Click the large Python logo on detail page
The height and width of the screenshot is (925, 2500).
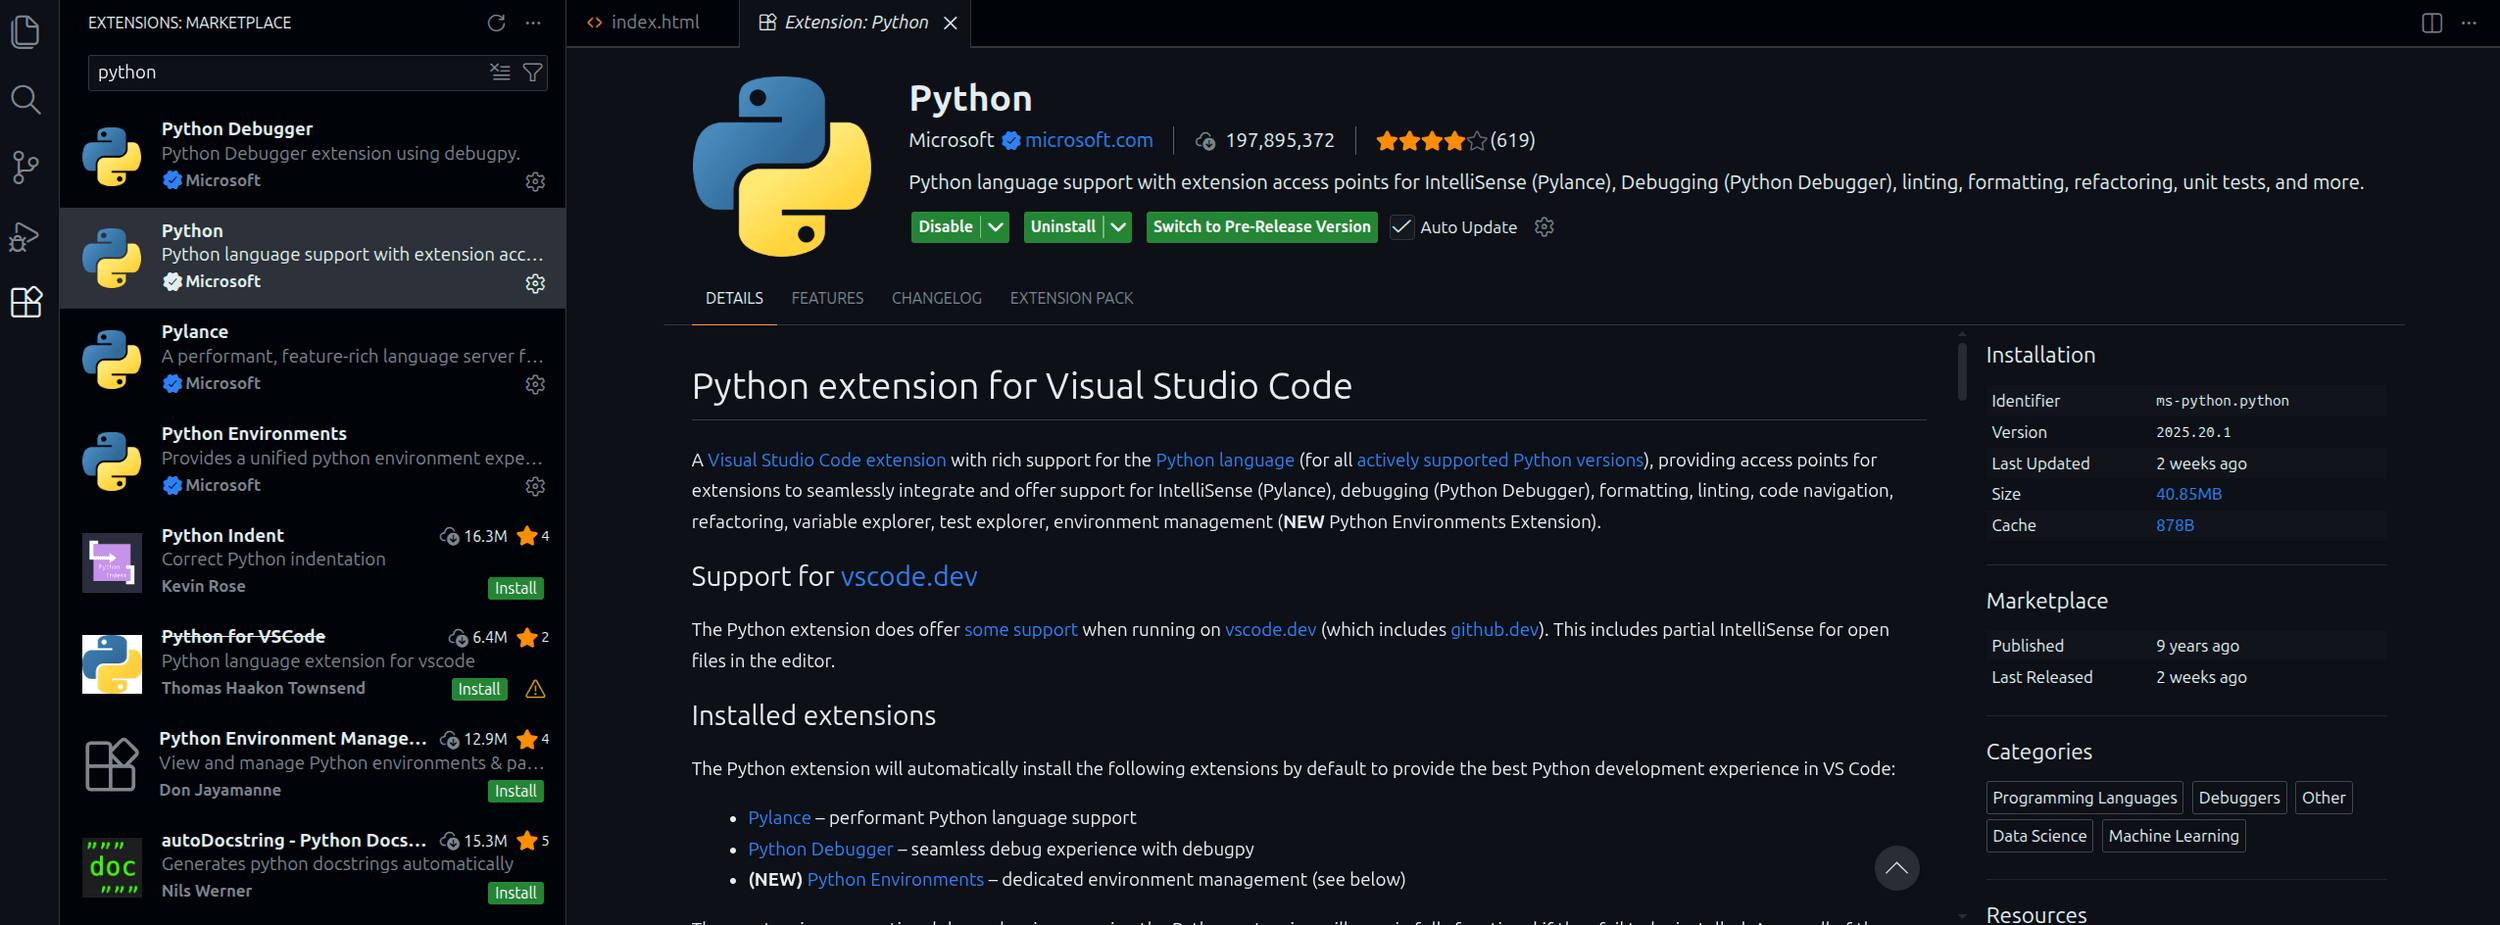pos(782,166)
